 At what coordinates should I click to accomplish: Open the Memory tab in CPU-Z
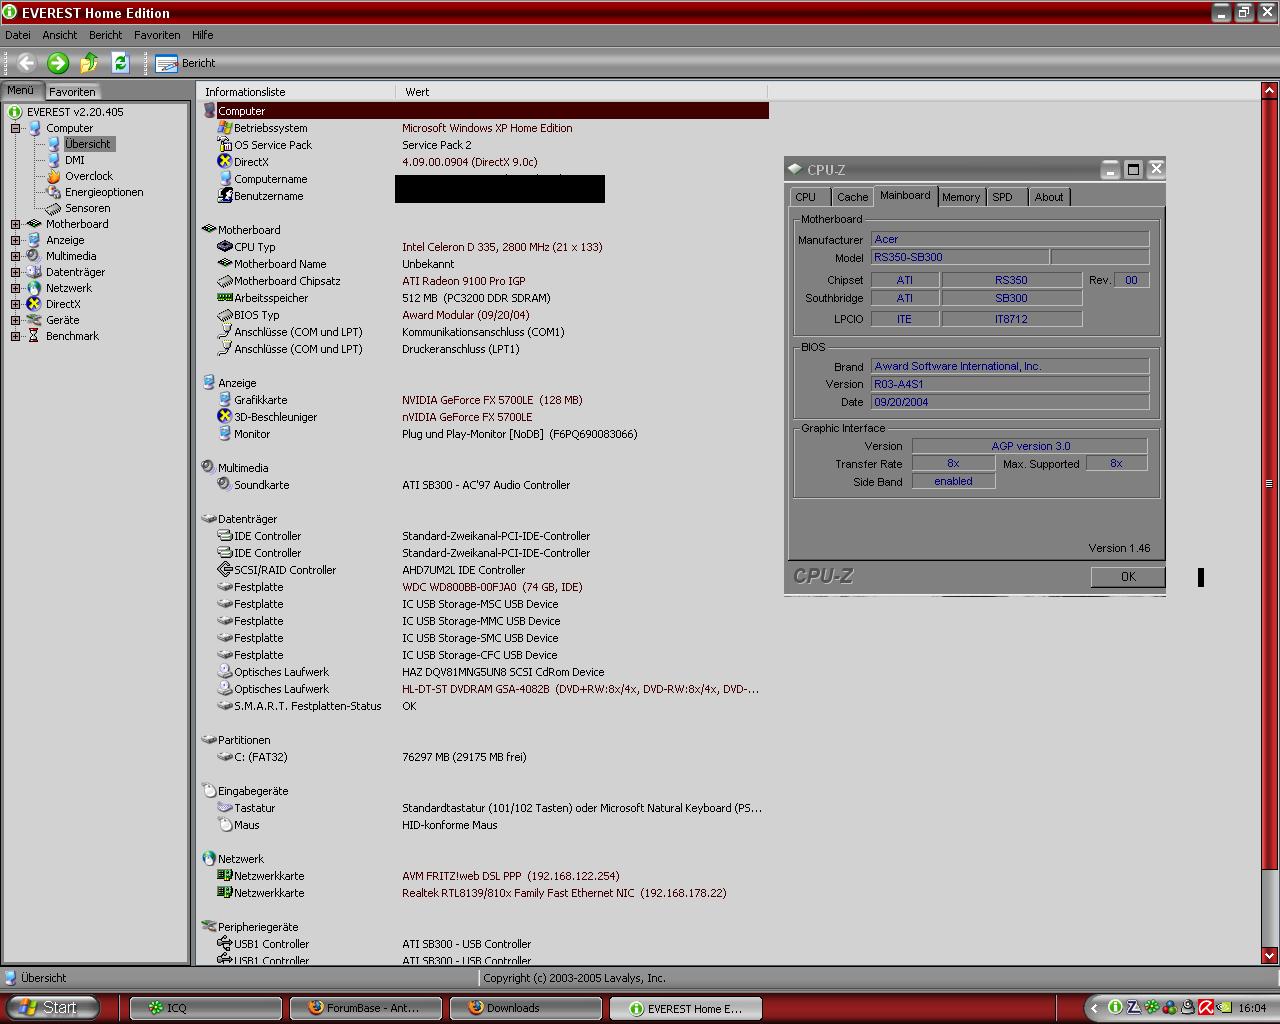961,197
